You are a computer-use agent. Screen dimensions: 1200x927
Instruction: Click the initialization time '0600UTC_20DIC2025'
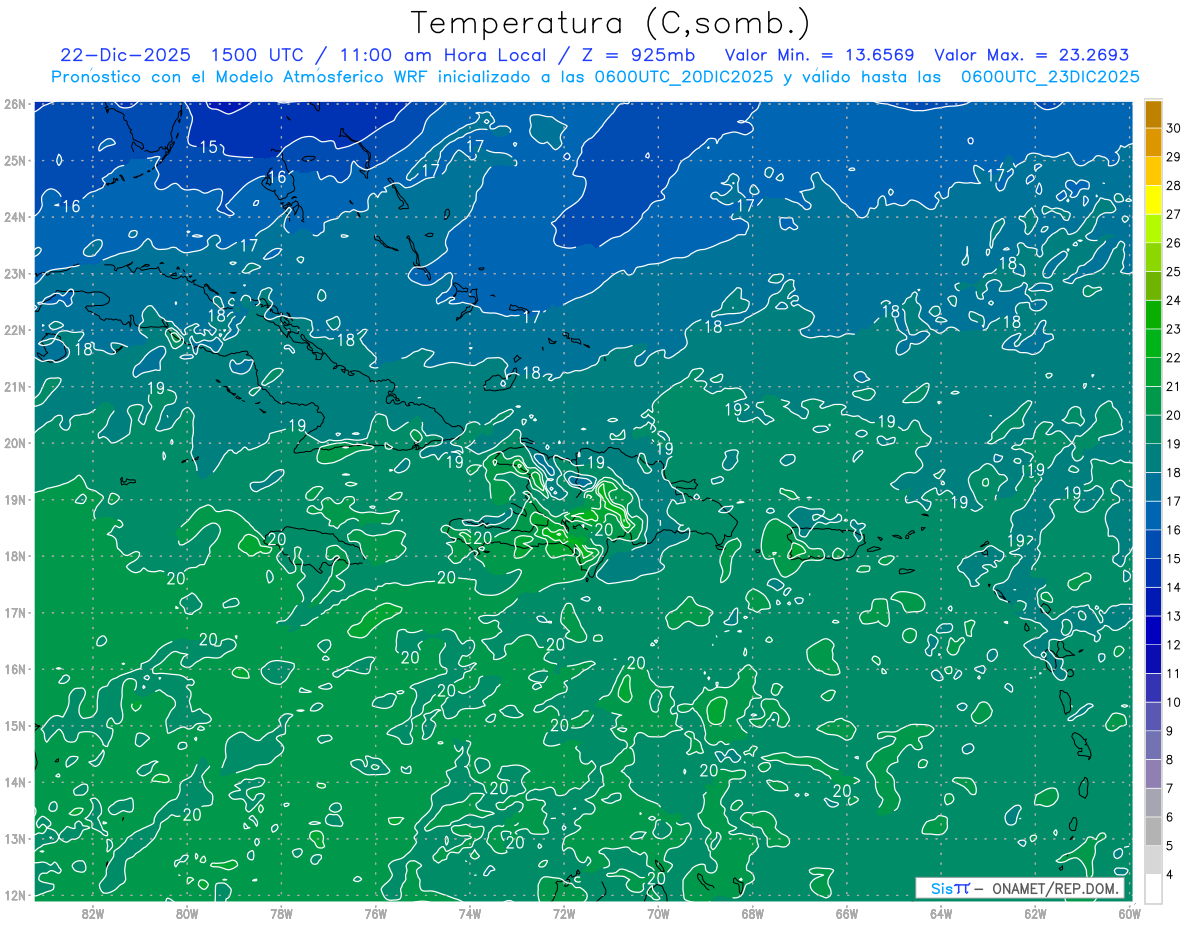[x=682, y=77]
